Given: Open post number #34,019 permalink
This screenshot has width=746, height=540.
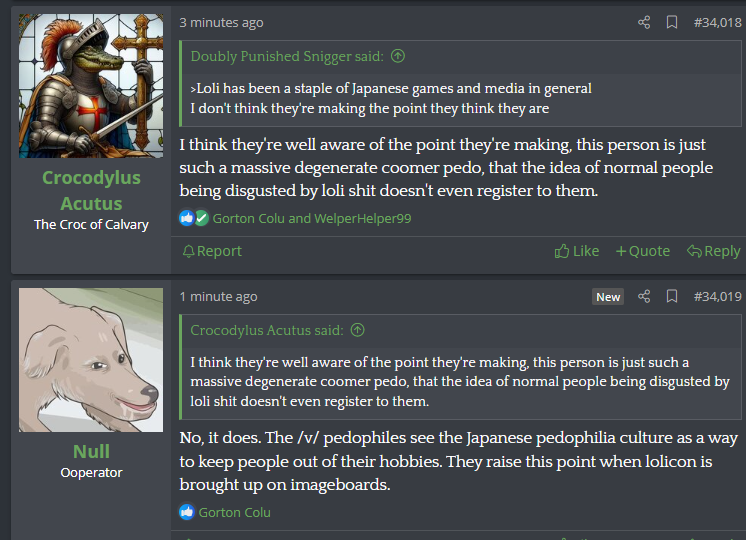Looking at the screenshot, I should (717, 296).
